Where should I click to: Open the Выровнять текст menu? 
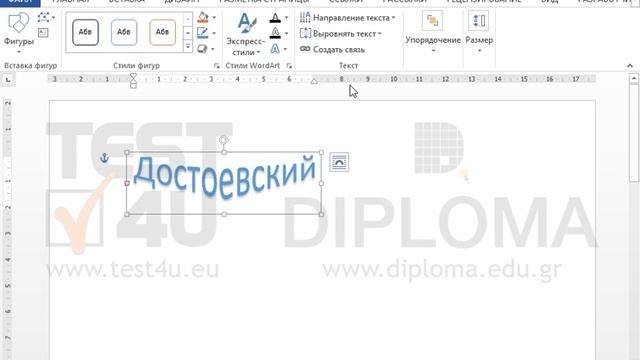coord(340,33)
